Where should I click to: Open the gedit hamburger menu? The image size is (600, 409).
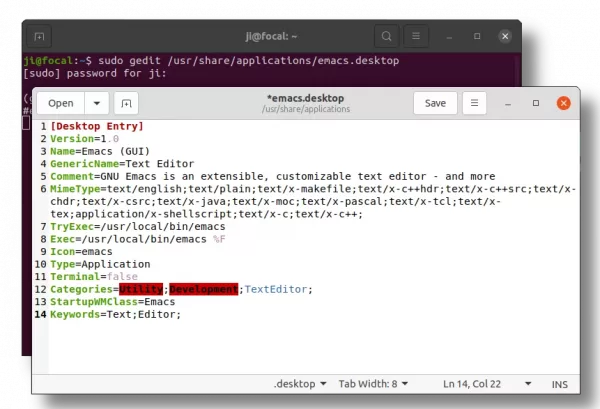(474, 103)
